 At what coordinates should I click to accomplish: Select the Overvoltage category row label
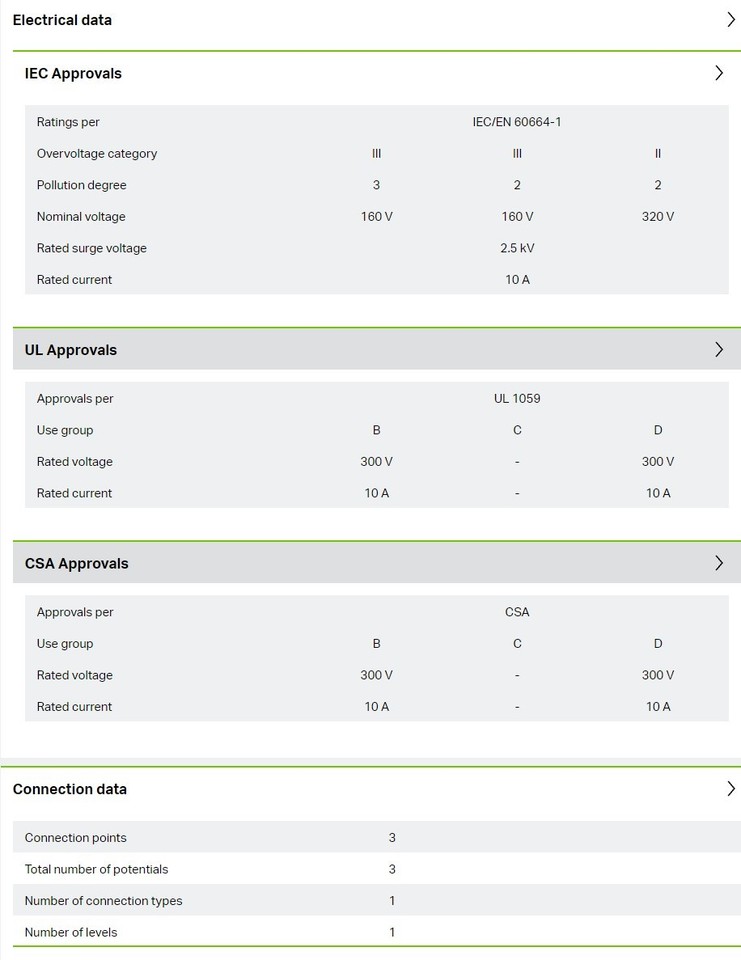pos(97,154)
